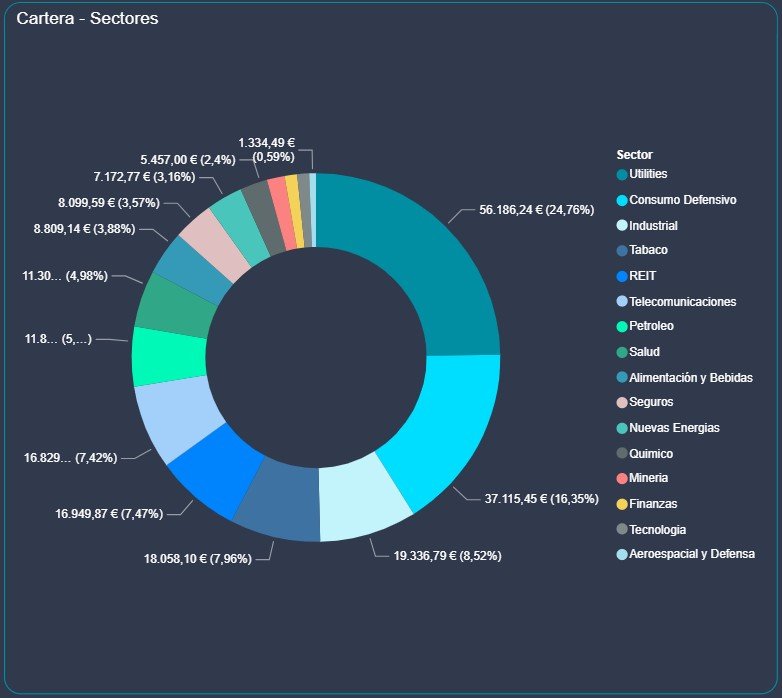Click the Cartera - Sectores chart title
Screen dimensions: 782x698
point(87,19)
